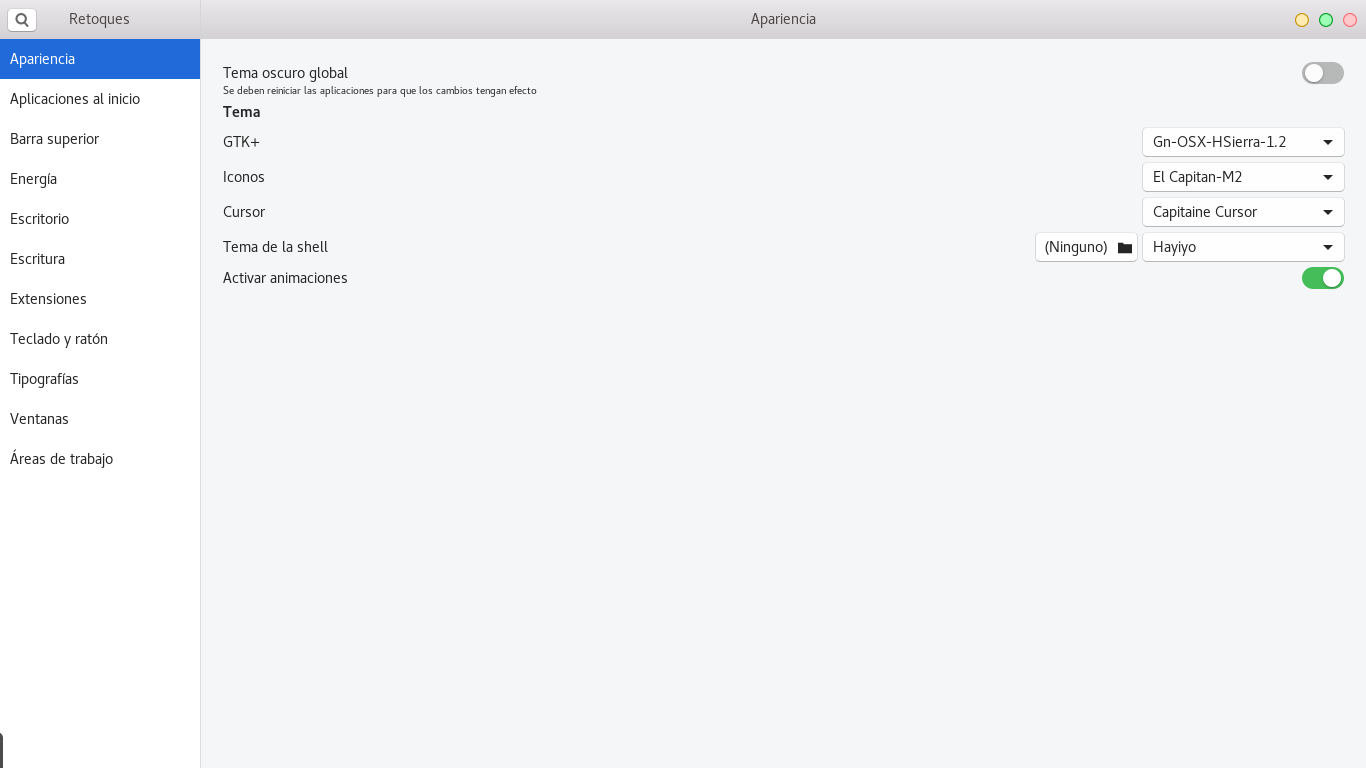Click the folder icon next to (Ninguno)

click(1125, 248)
